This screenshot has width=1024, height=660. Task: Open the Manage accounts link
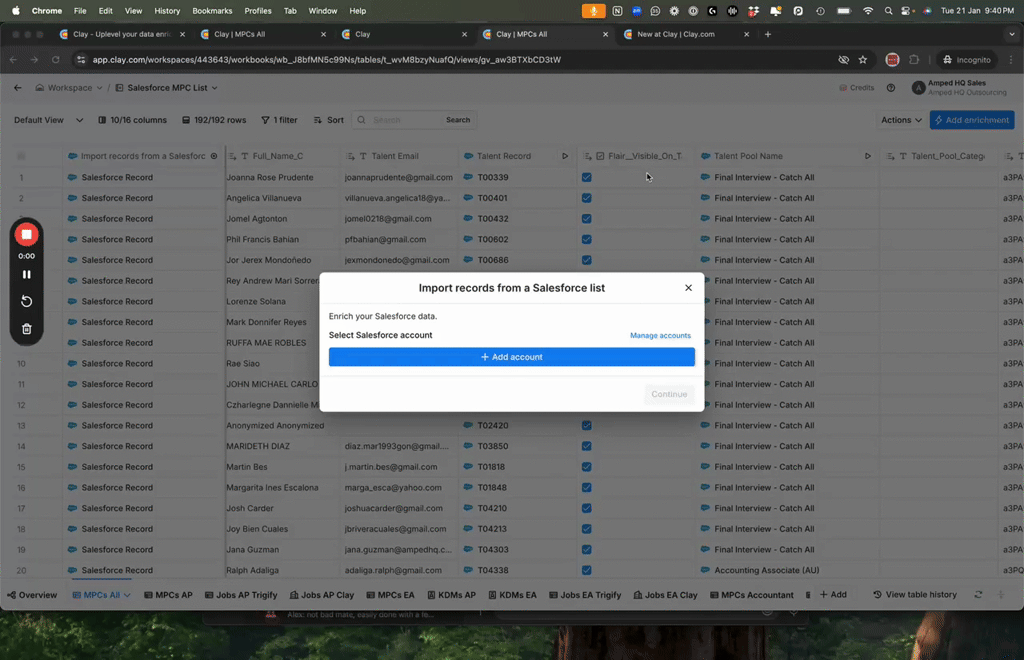click(x=660, y=336)
